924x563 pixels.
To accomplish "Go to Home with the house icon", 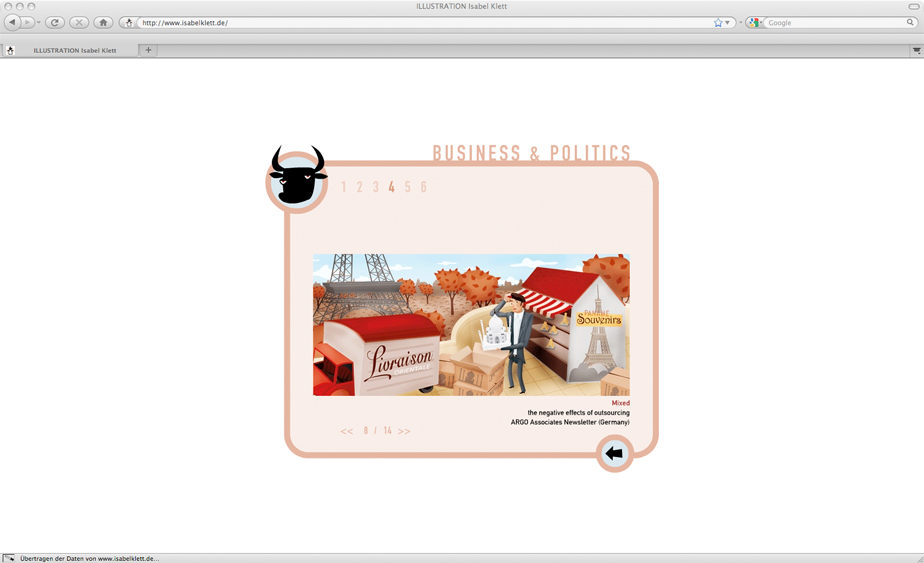I will point(103,22).
